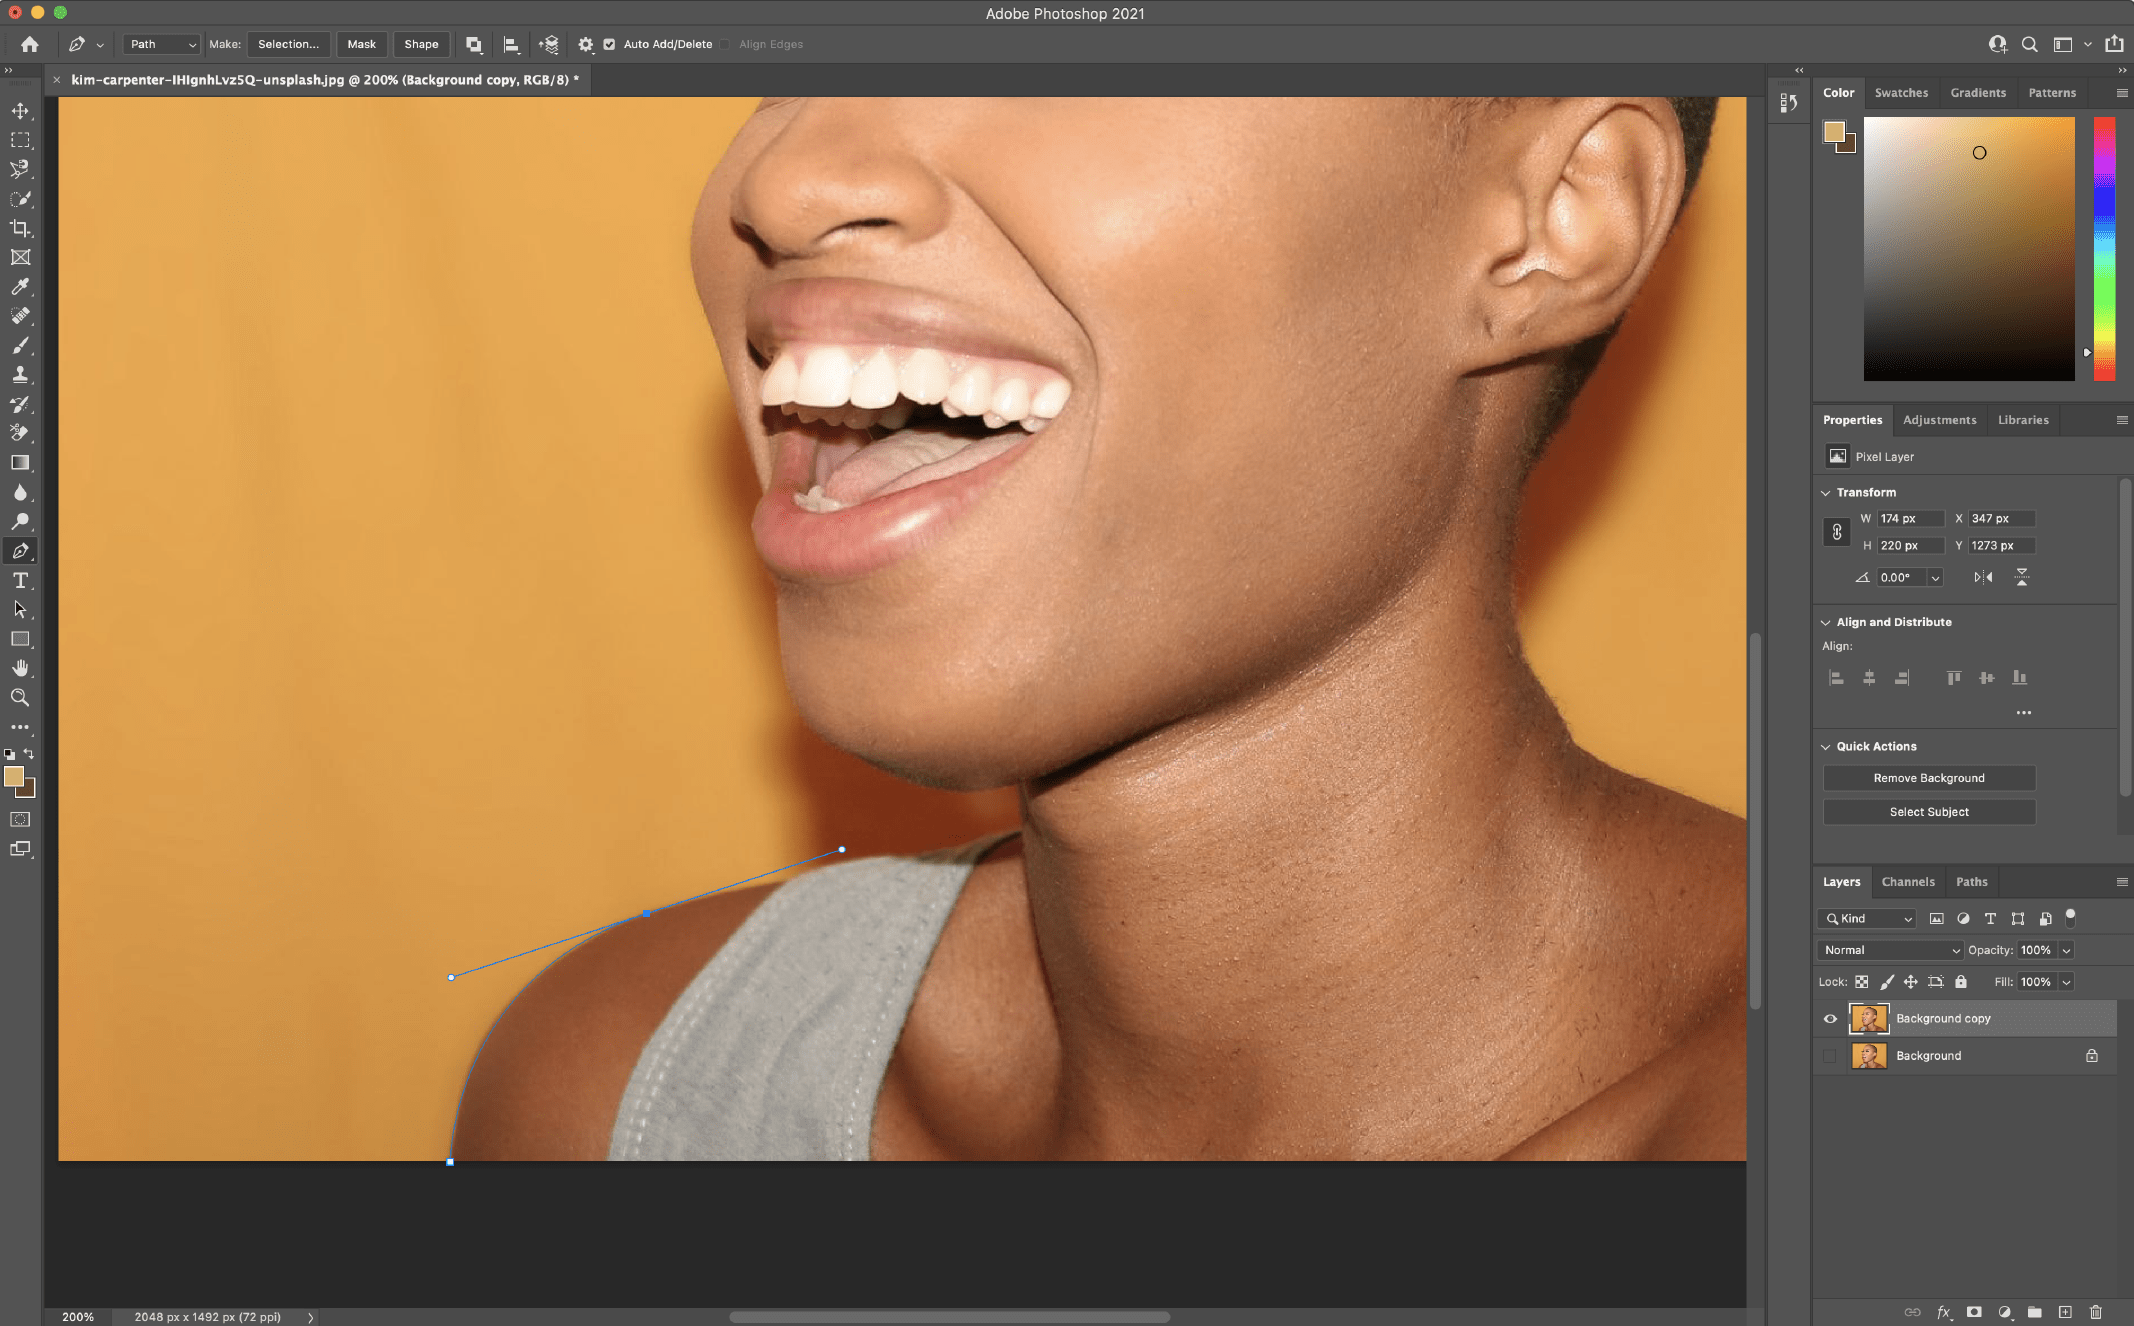Open the Adjustments panel
This screenshot has height=1326, width=2134.
click(x=1938, y=419)
